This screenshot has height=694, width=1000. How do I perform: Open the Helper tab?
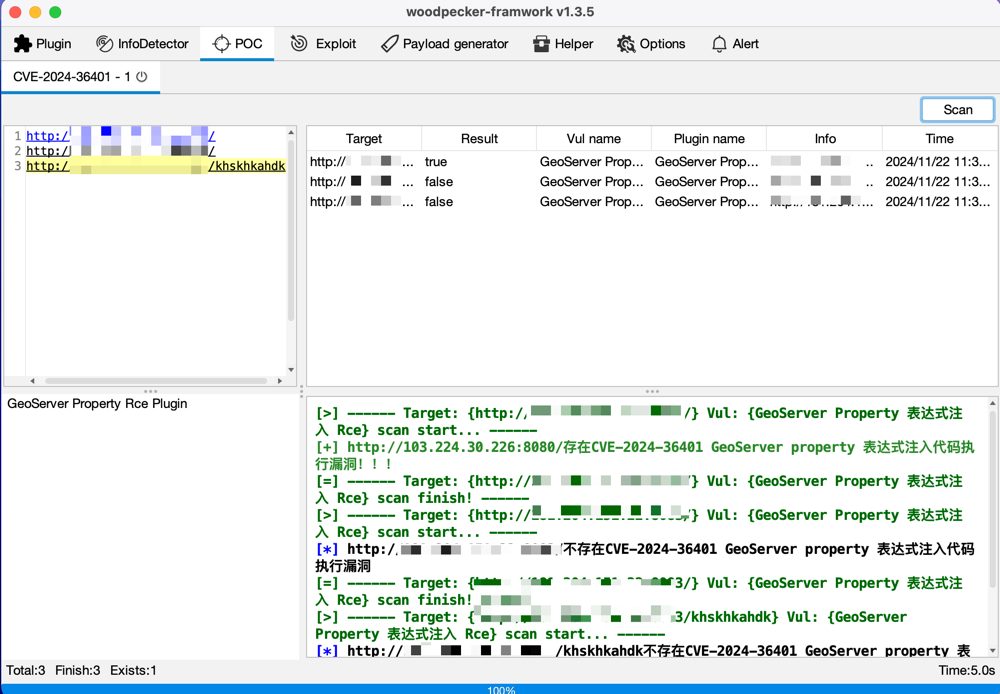(x=563, y=43)
